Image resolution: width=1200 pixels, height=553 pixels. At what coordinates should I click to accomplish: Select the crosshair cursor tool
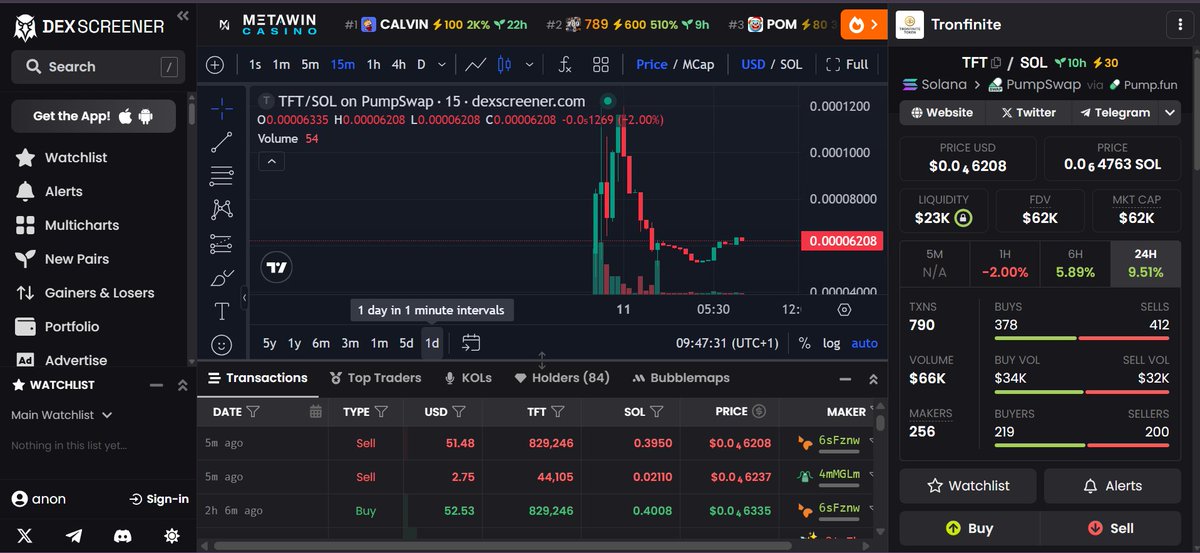(x=222, y=109)
